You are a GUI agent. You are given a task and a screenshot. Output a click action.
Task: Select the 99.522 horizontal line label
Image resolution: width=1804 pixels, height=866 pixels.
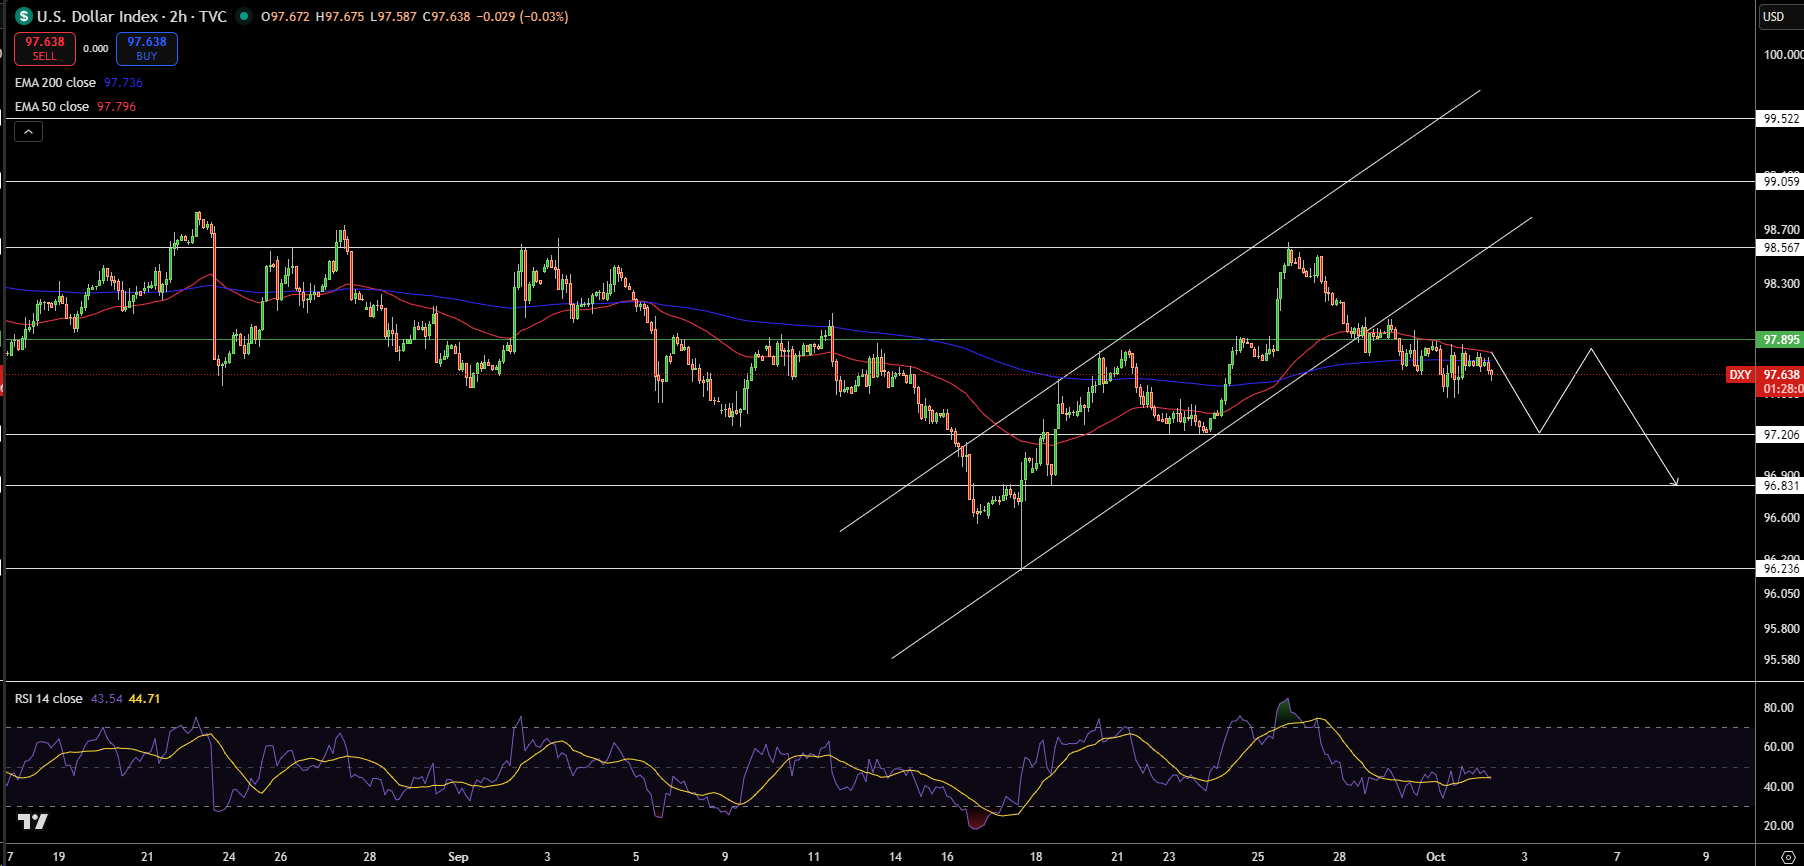1780,119
